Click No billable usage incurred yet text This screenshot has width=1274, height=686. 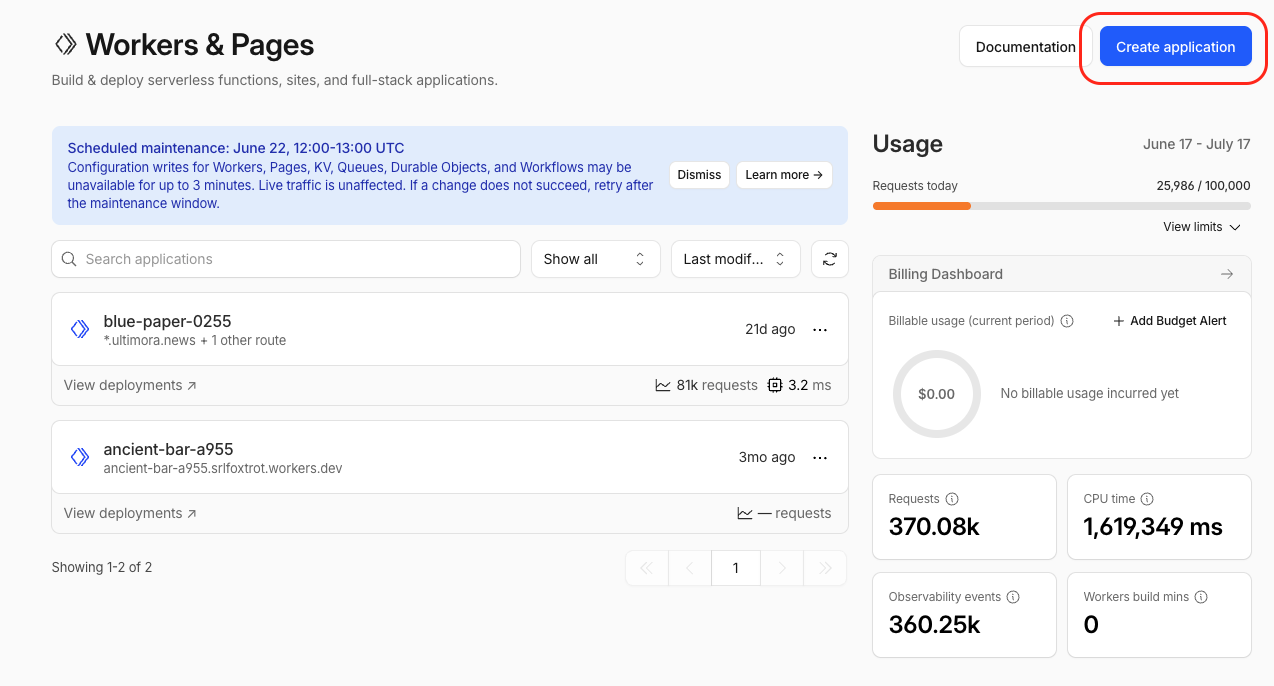tap(1090, 394)
